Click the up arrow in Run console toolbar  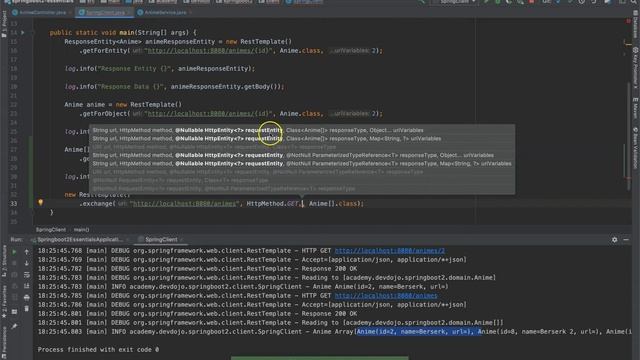(x=27, y=252)
